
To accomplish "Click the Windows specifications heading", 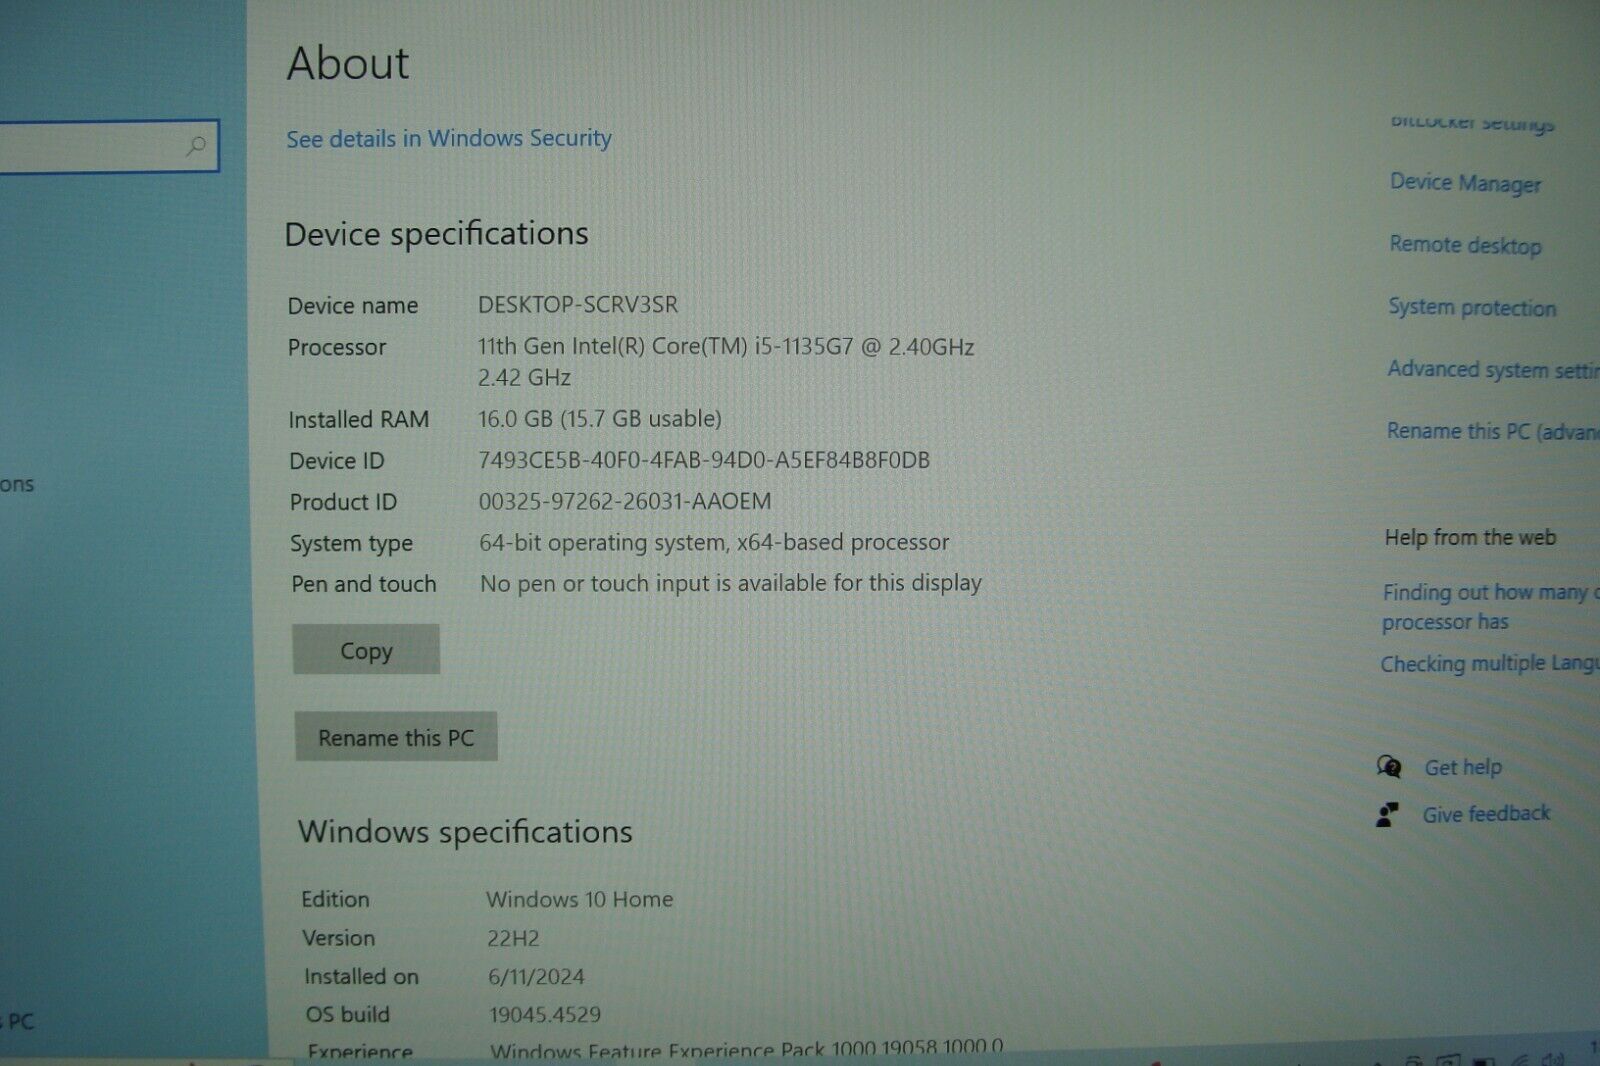I will [465, 832].
